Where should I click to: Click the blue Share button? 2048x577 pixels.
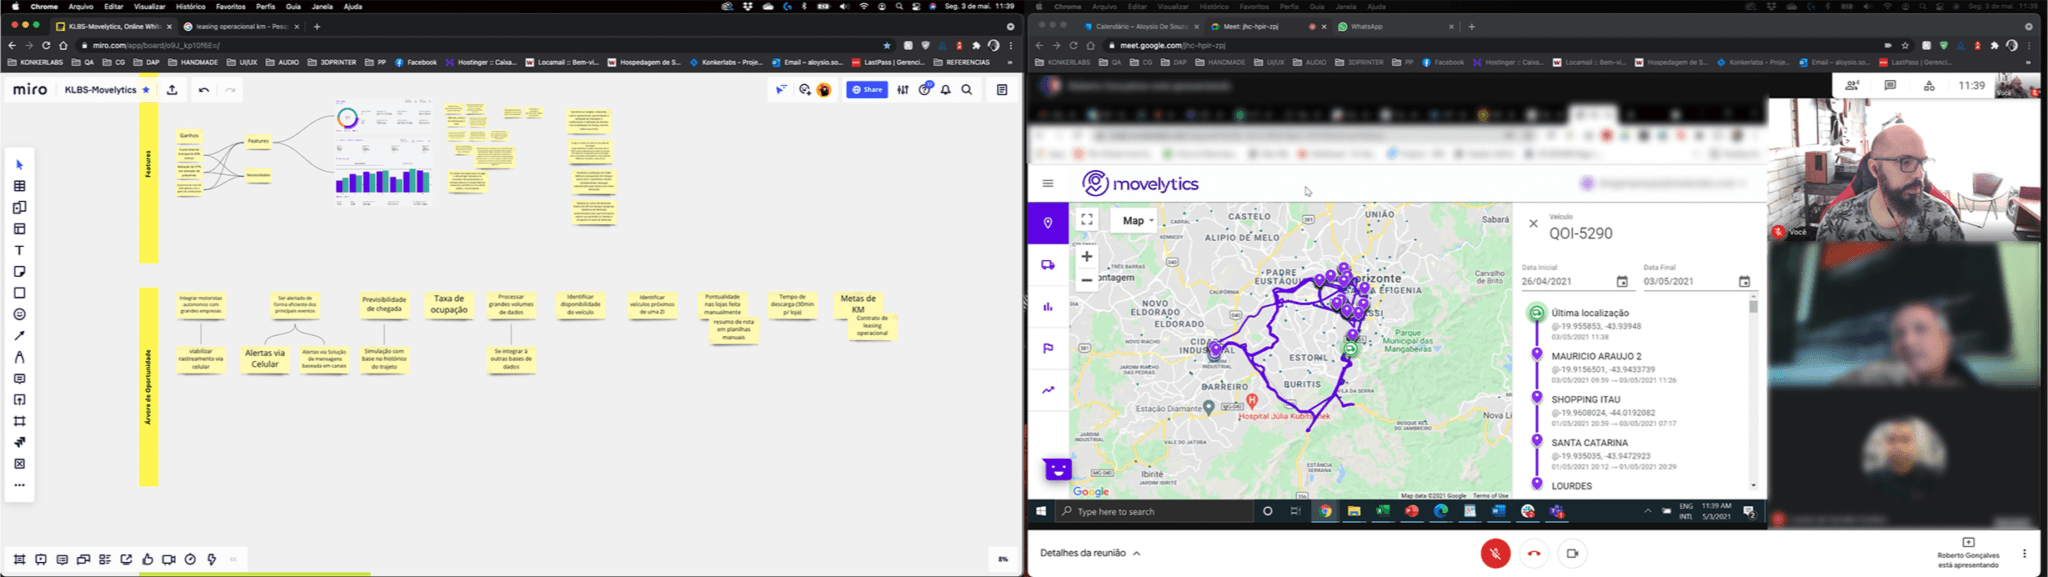(x=867, y=90)
